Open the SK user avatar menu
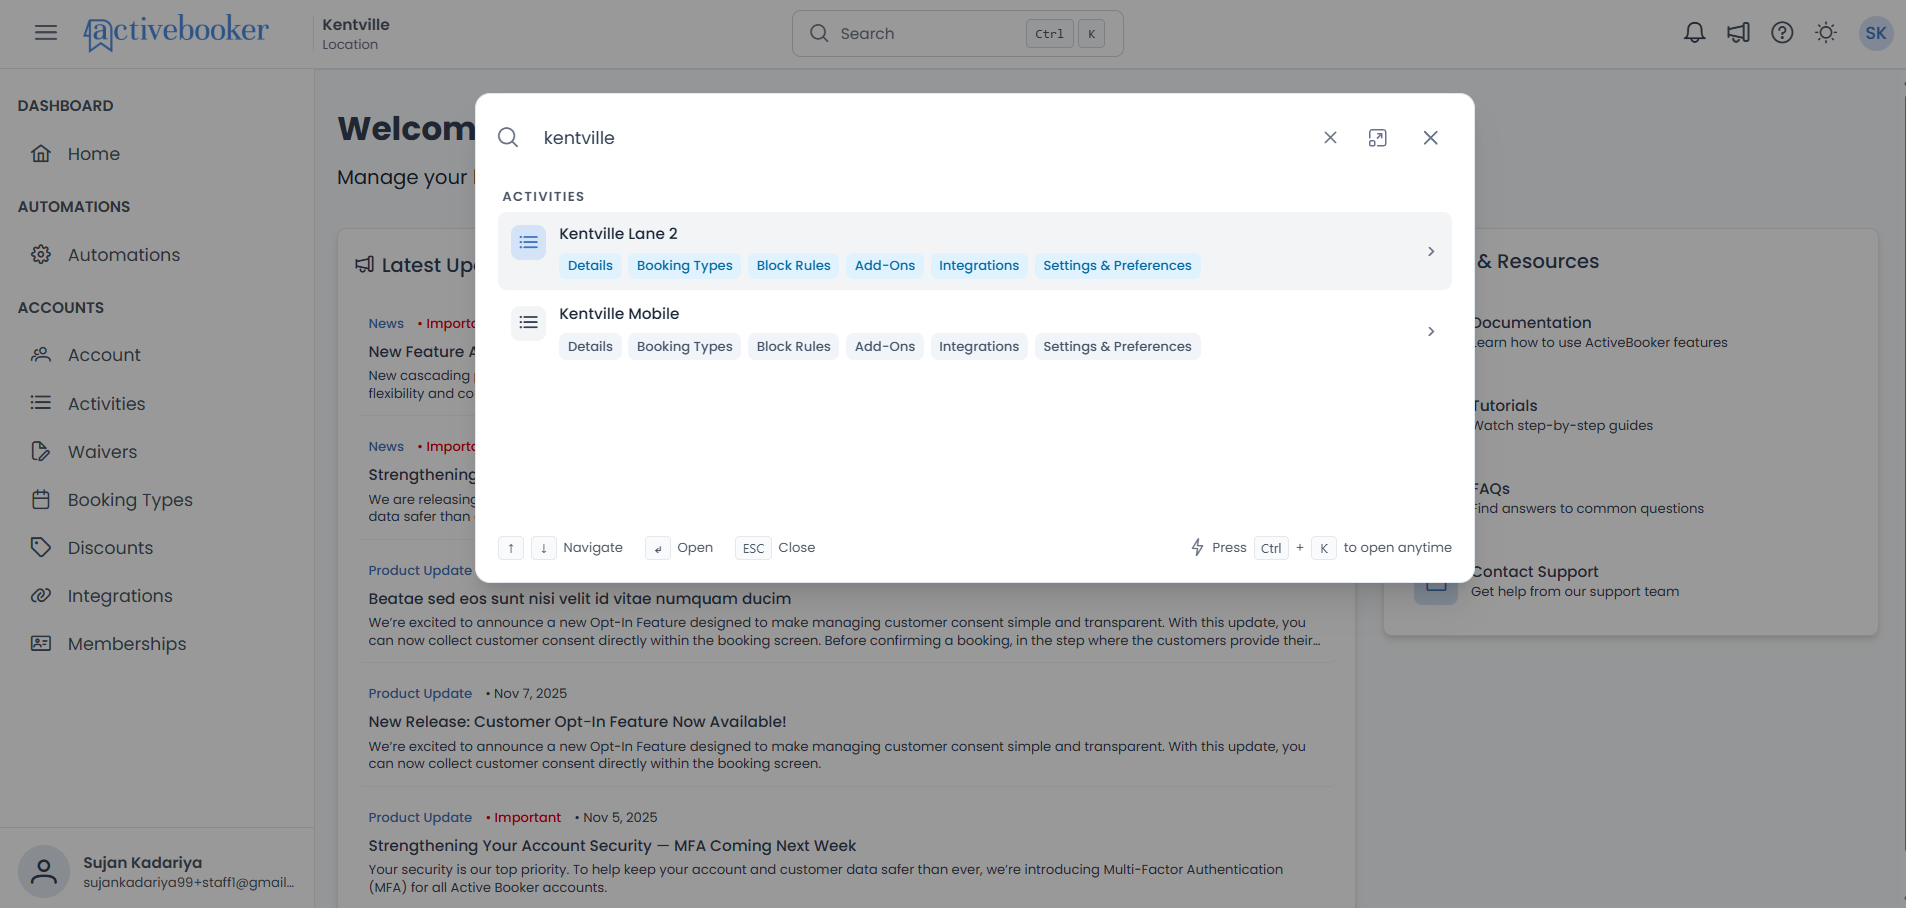The width and height of the screenshot is (1906, 908). point(1876,33)
